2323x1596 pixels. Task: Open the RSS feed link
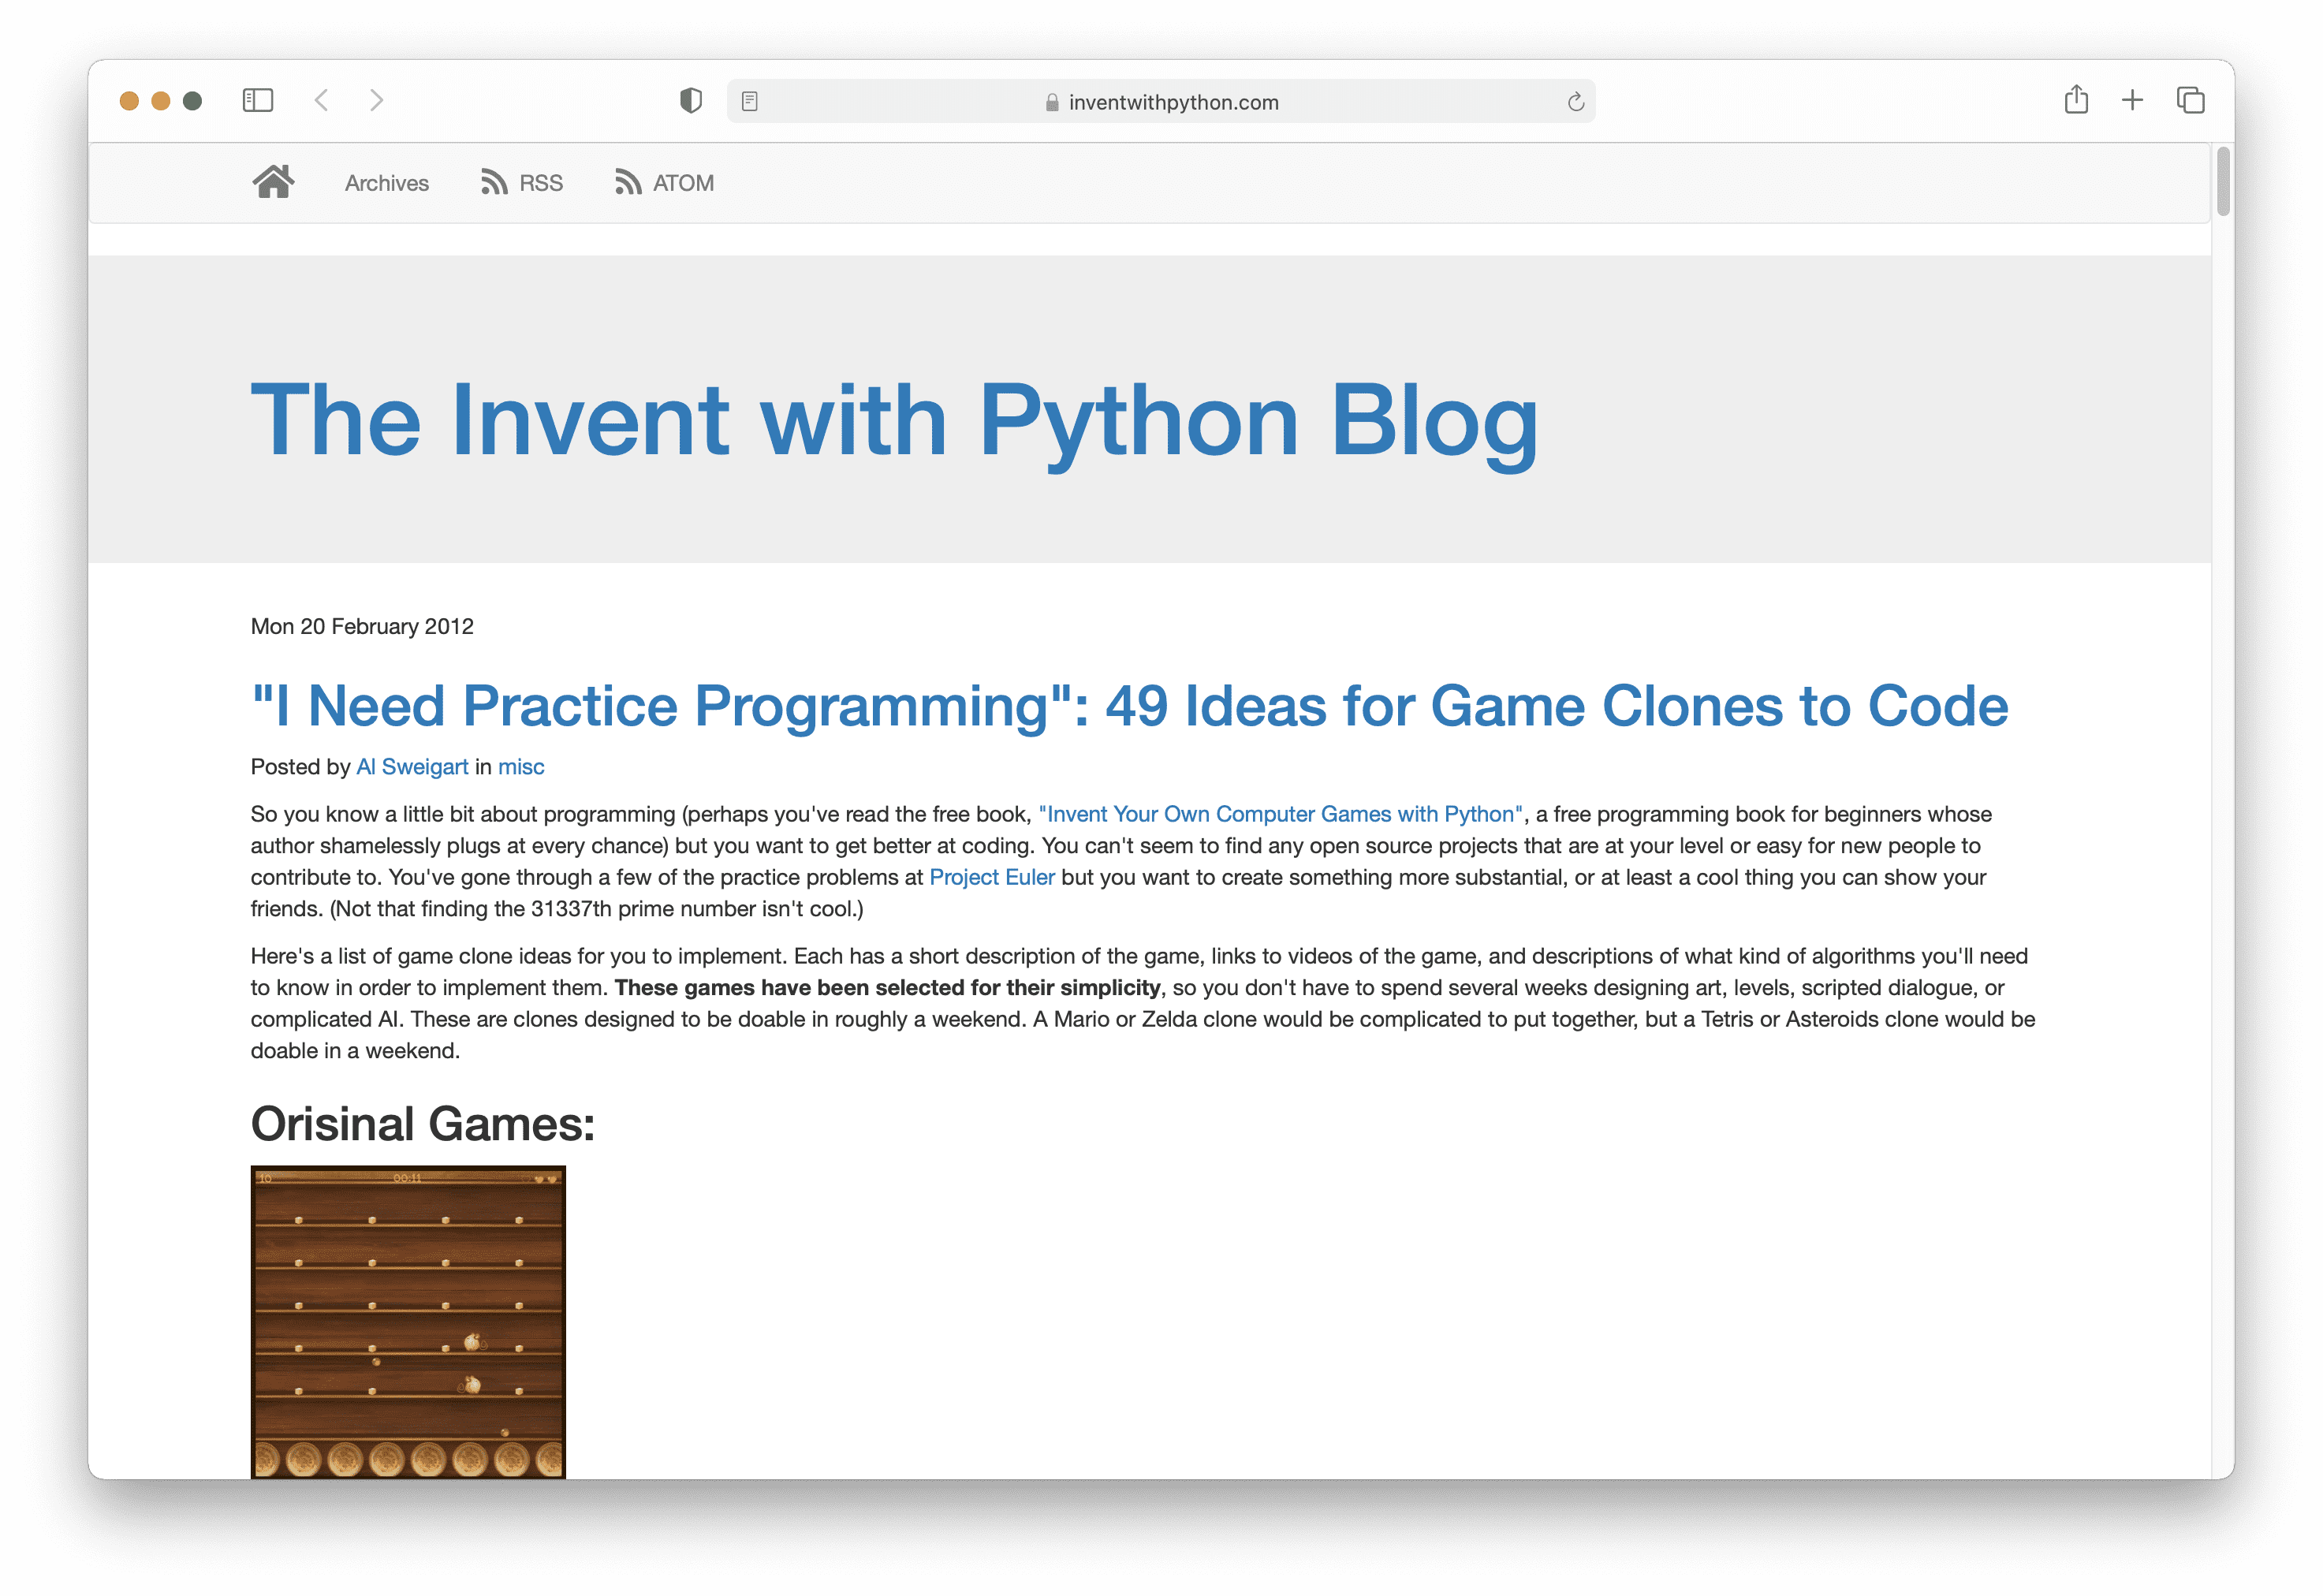(x=522, y=183)
